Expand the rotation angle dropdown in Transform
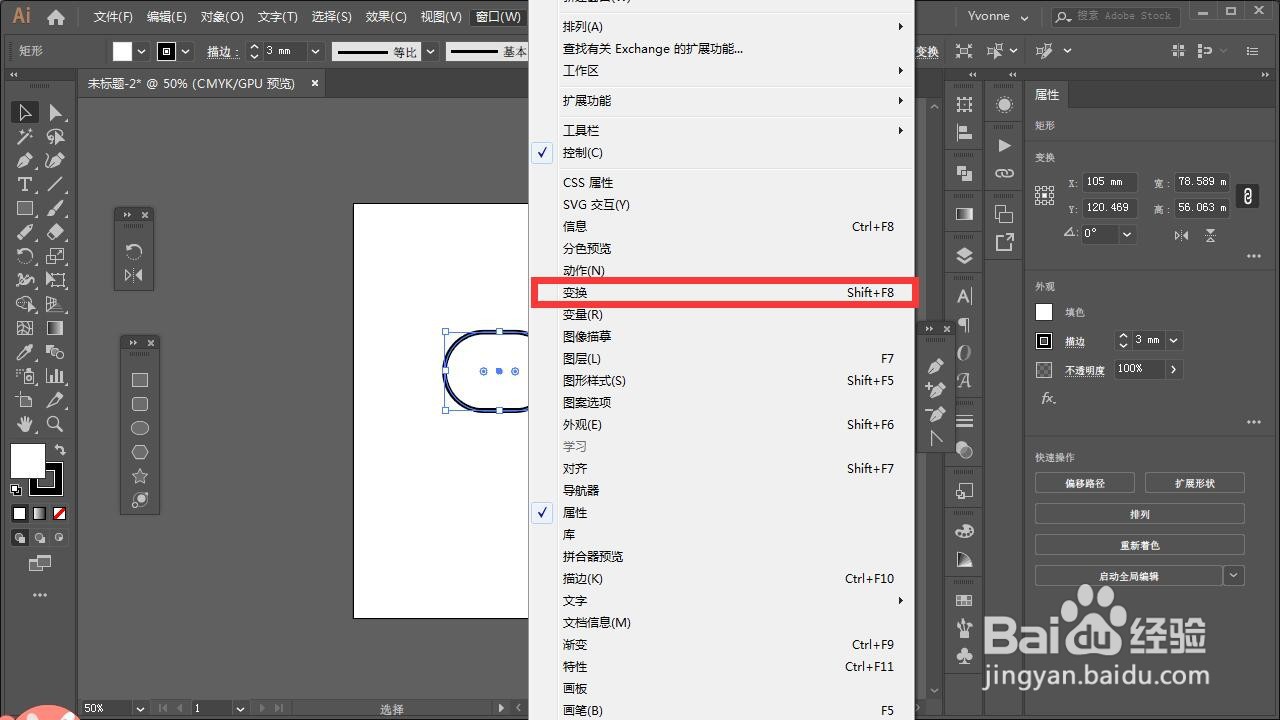 coord(1126,234)
